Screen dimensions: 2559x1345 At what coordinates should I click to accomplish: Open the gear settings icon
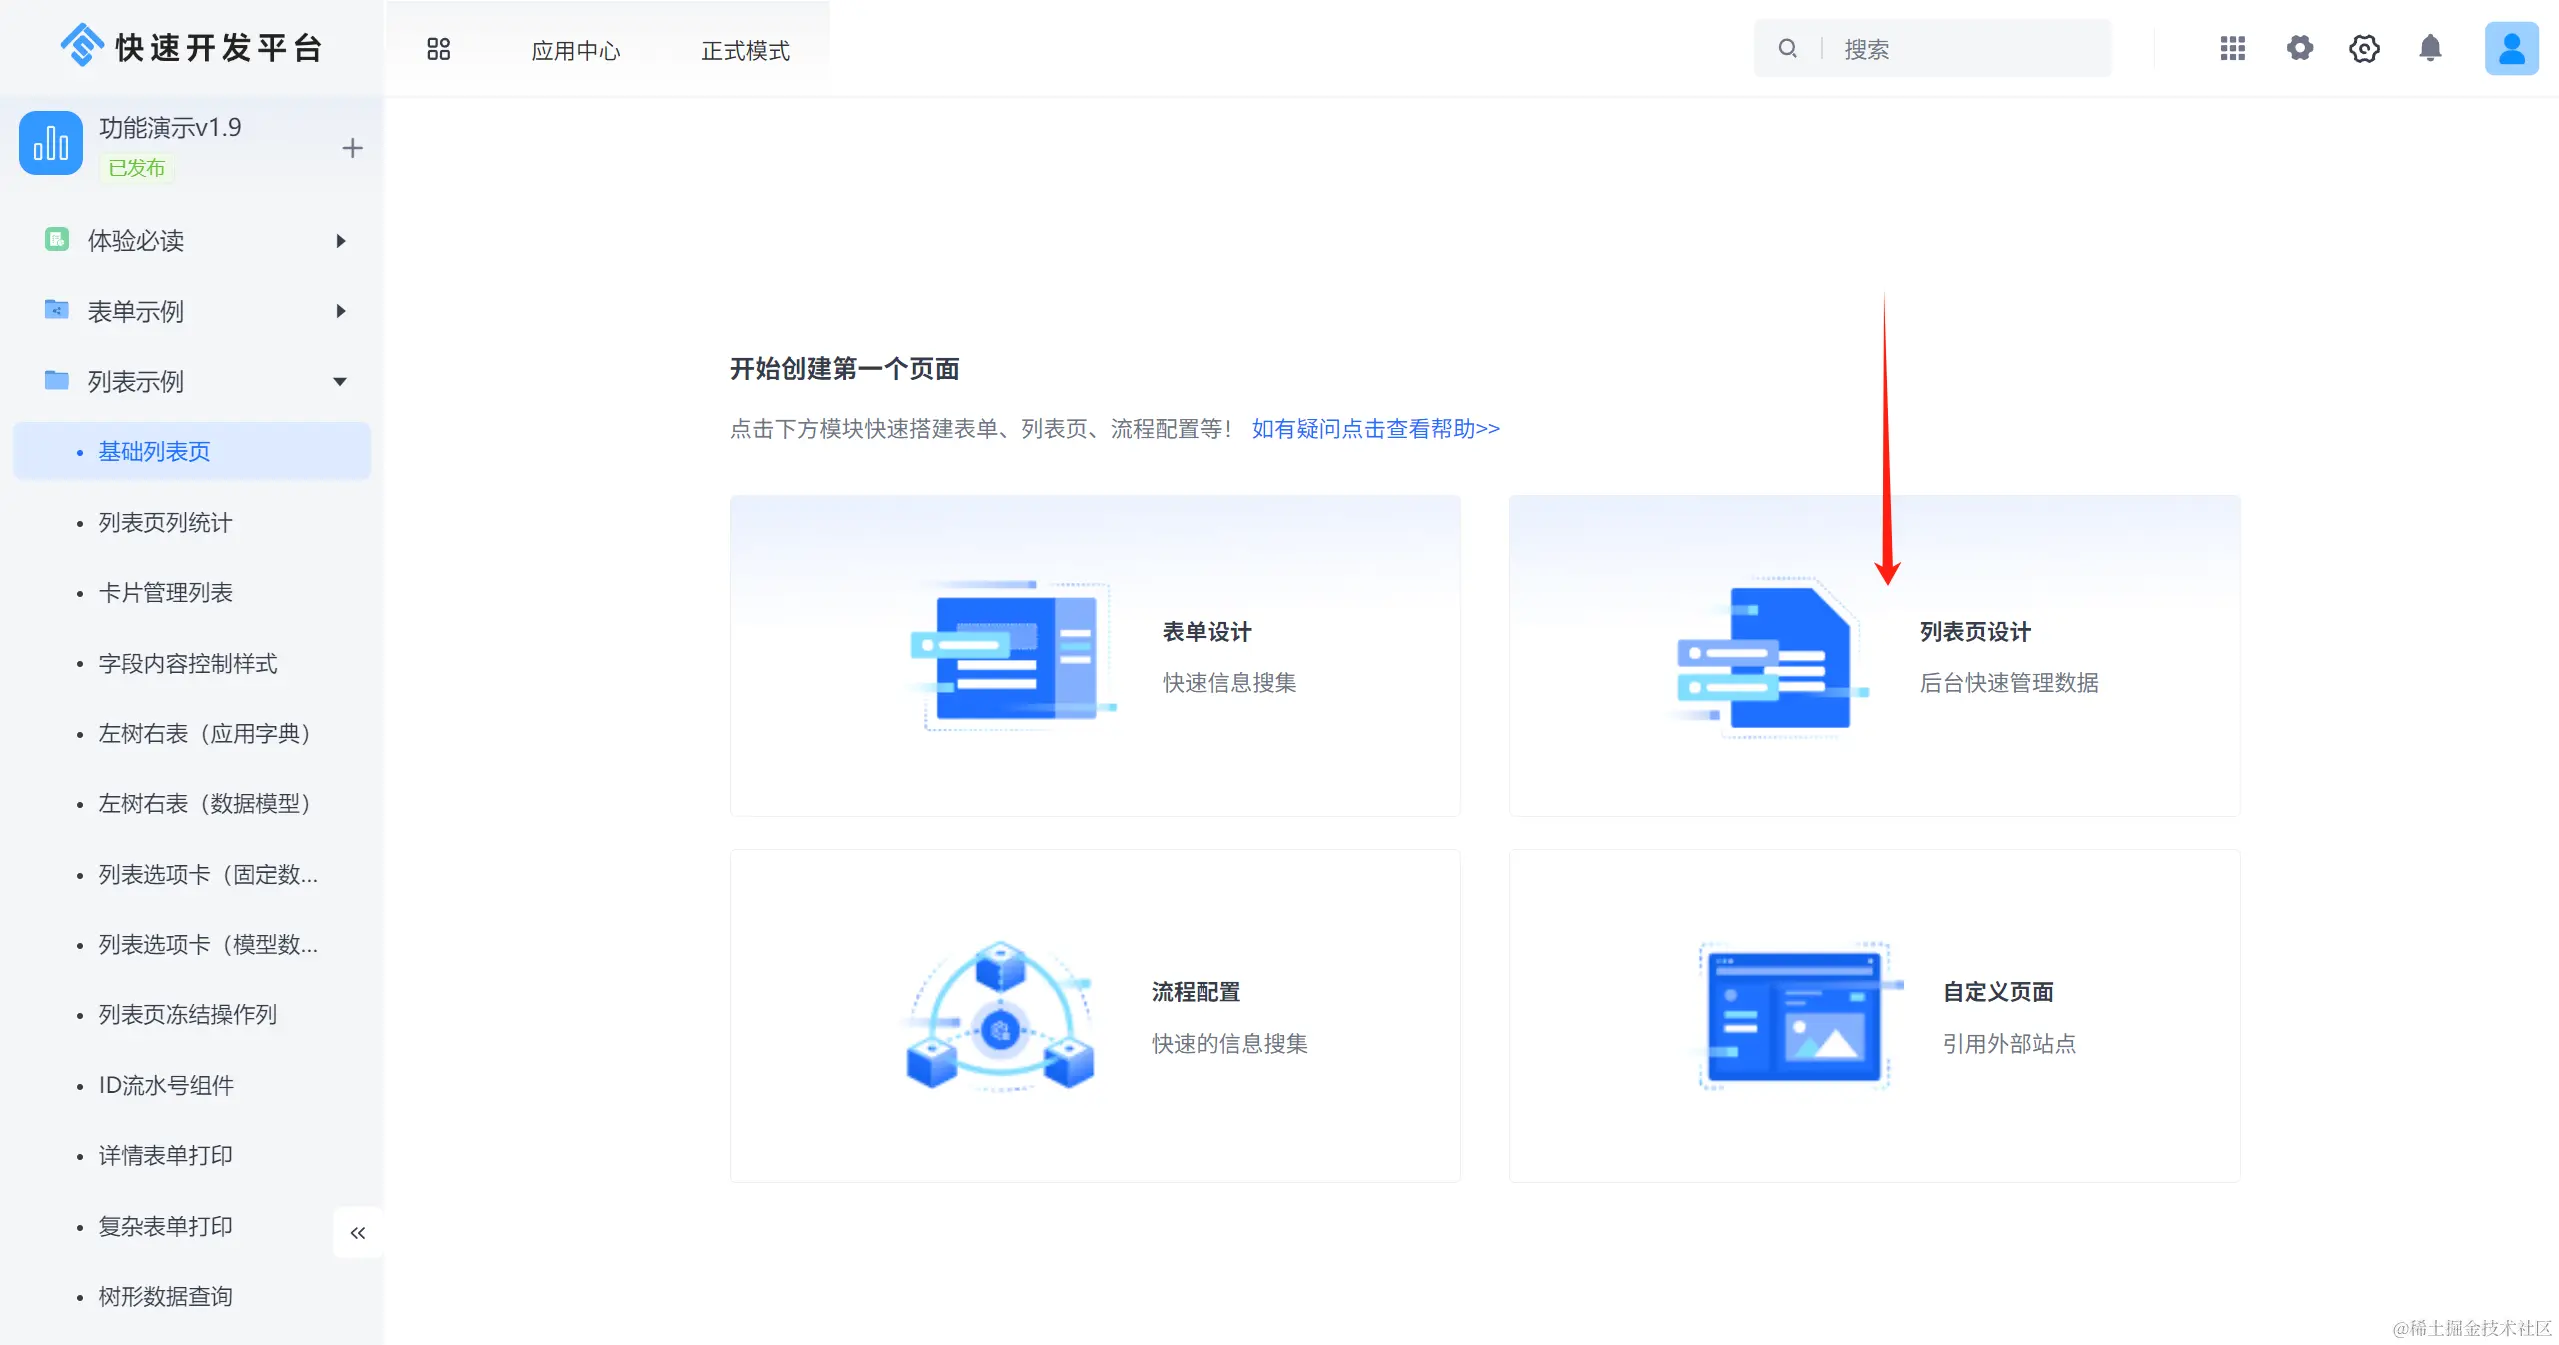click(x=2299, y=48)
